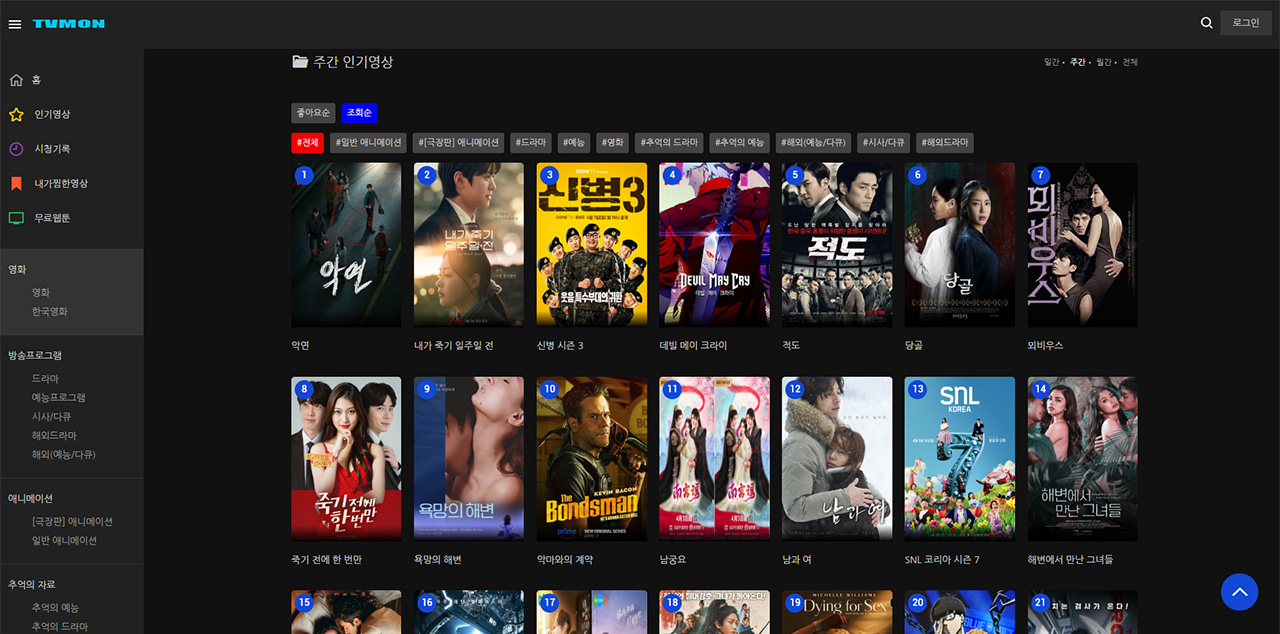The image size is (1280, 634).
Task: Select the 전체 period tab
Action: coord(1130,62)
